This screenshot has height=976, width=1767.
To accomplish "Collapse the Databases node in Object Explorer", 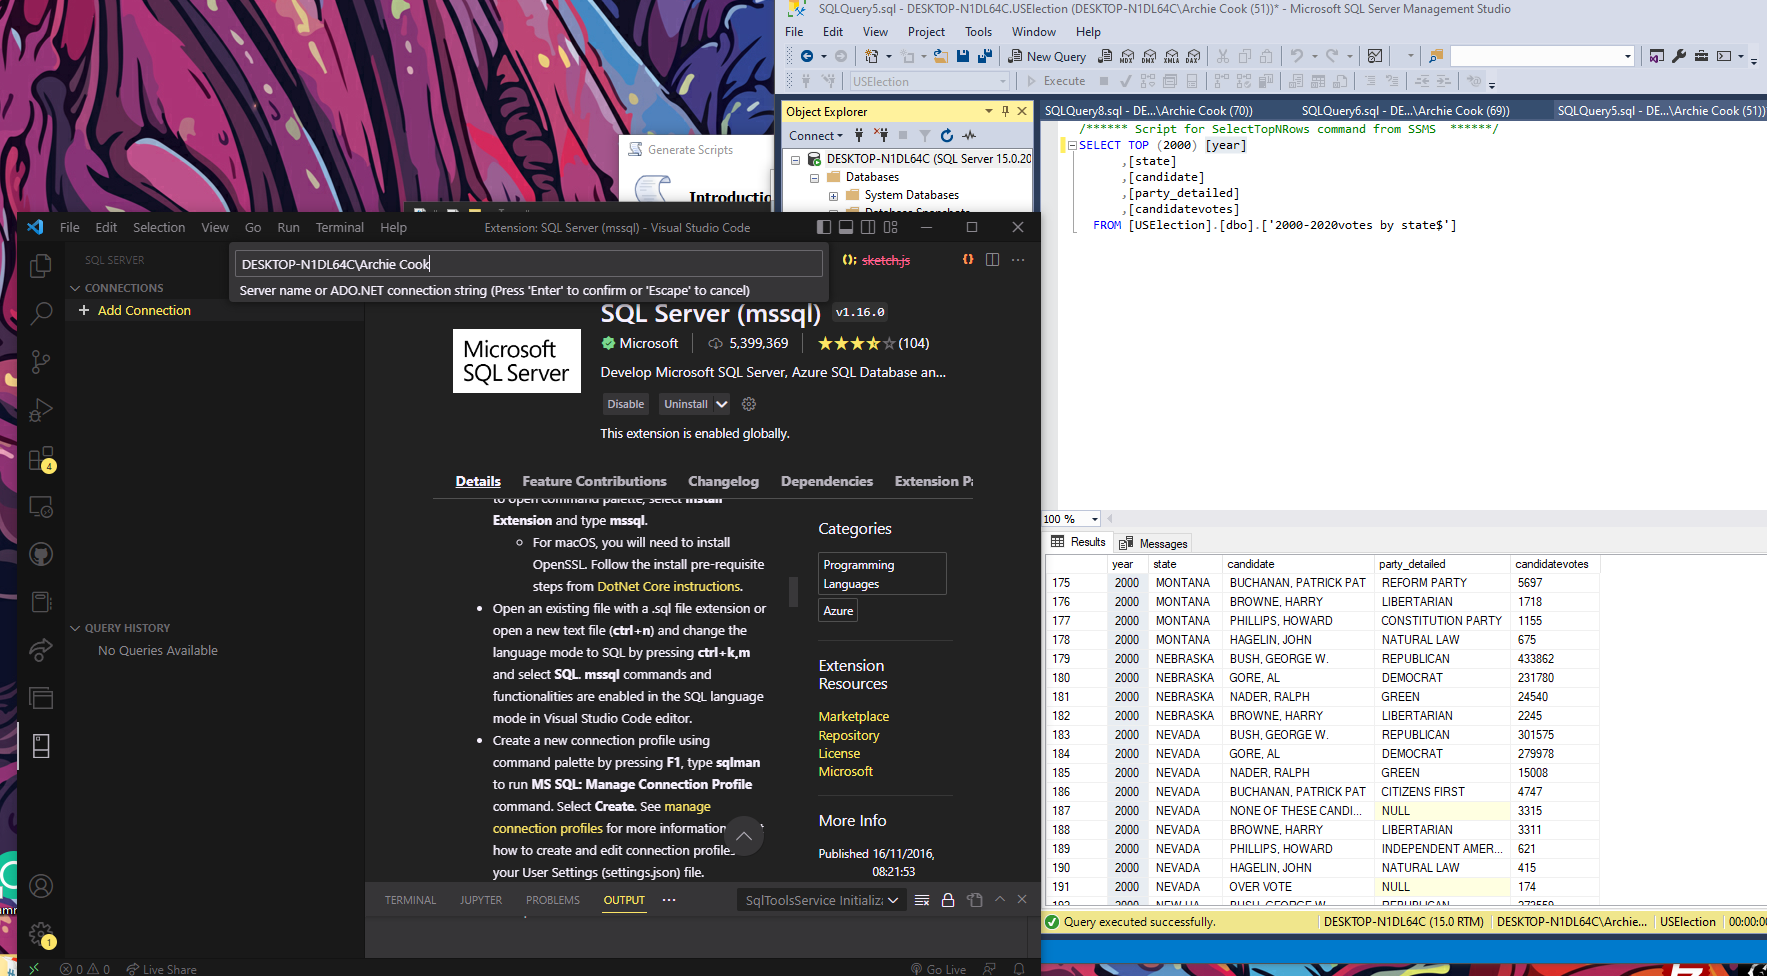I will click(814, 177).
